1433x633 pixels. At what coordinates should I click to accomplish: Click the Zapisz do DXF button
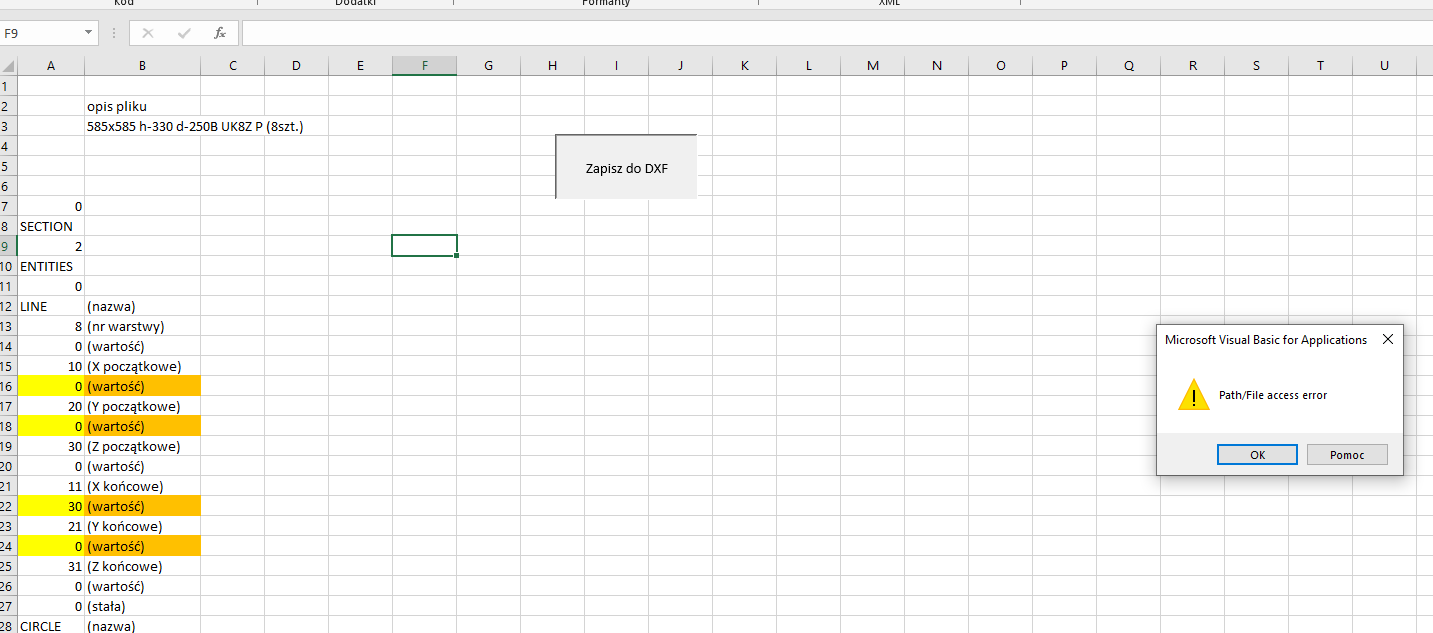coord(626,167)
